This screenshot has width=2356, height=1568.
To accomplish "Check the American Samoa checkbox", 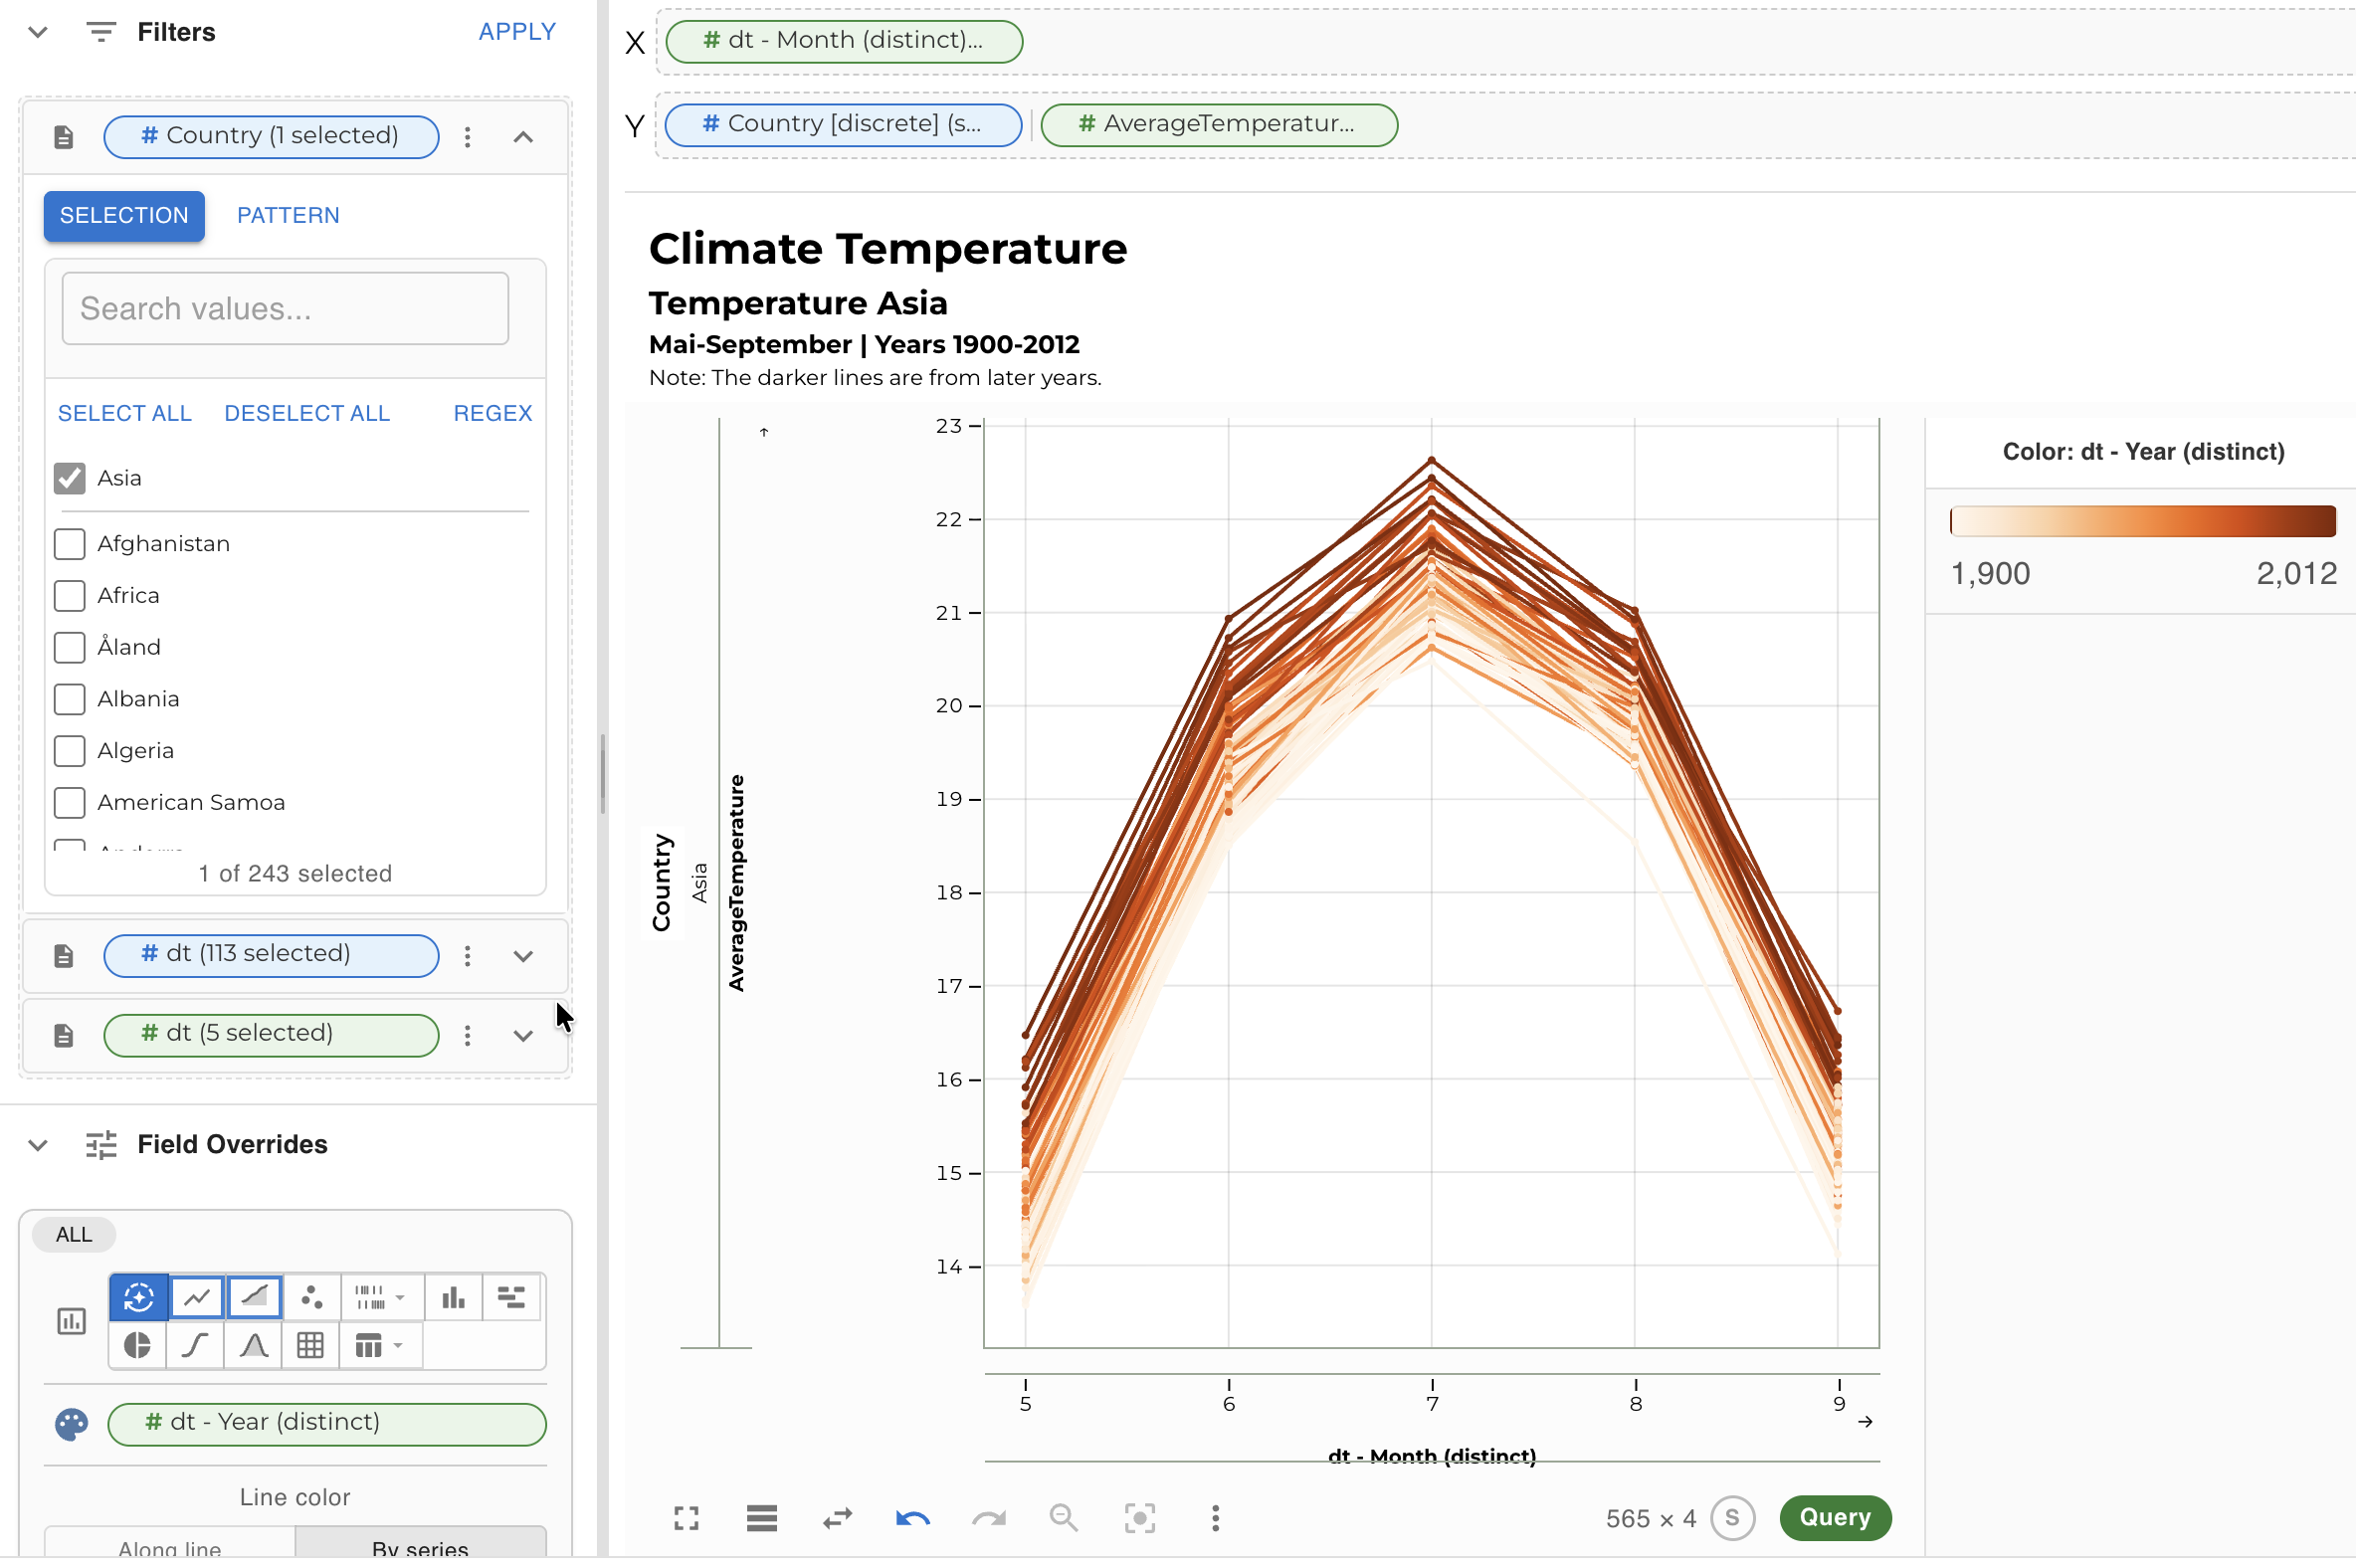I will (x=69, y=803).
